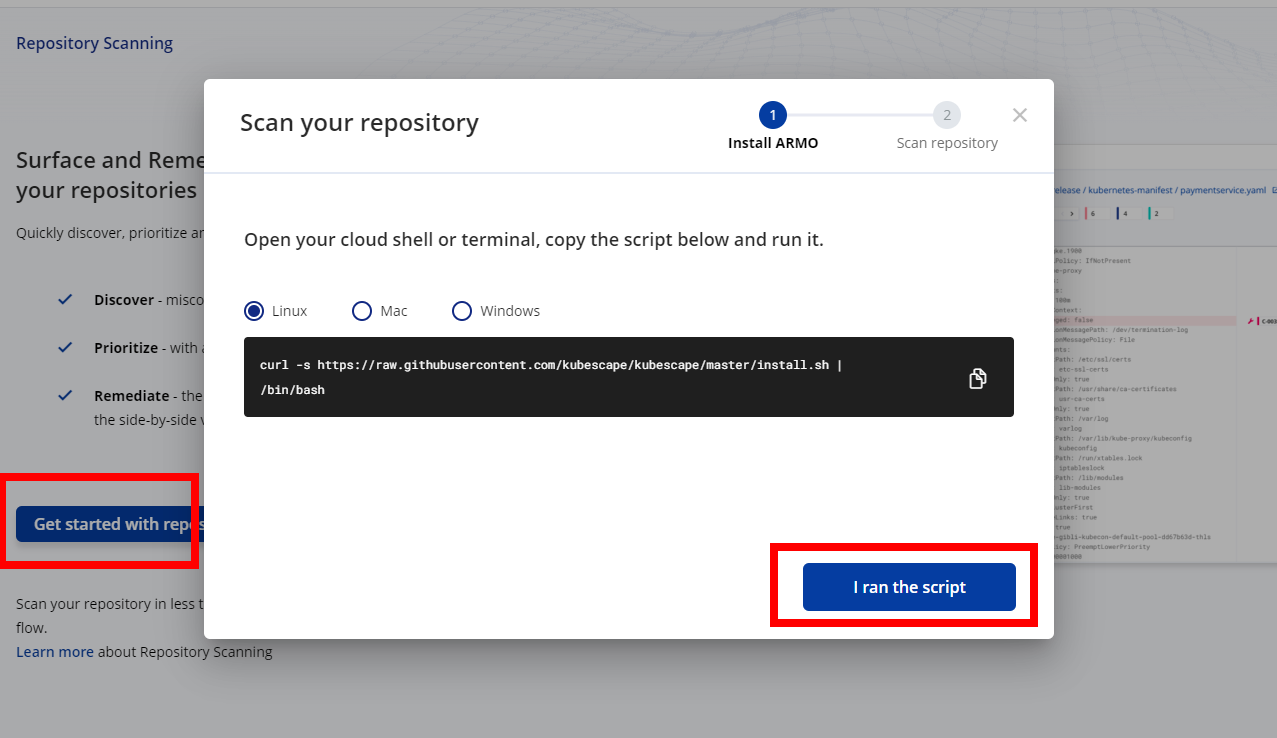Click the 'Scan your repository' dialog heading

click(x=359, y=123)
